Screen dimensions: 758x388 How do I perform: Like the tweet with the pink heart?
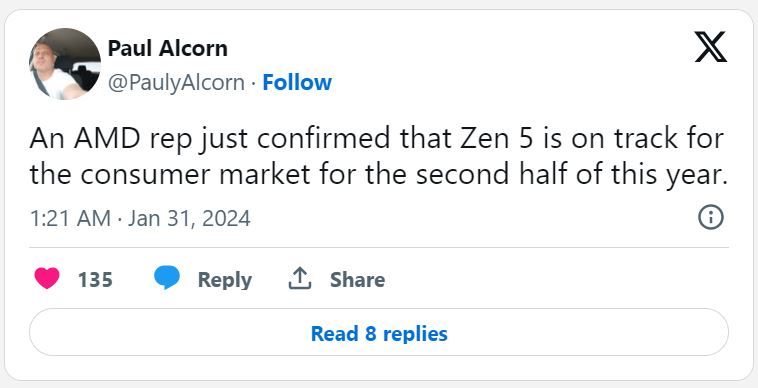click(47, 279)
